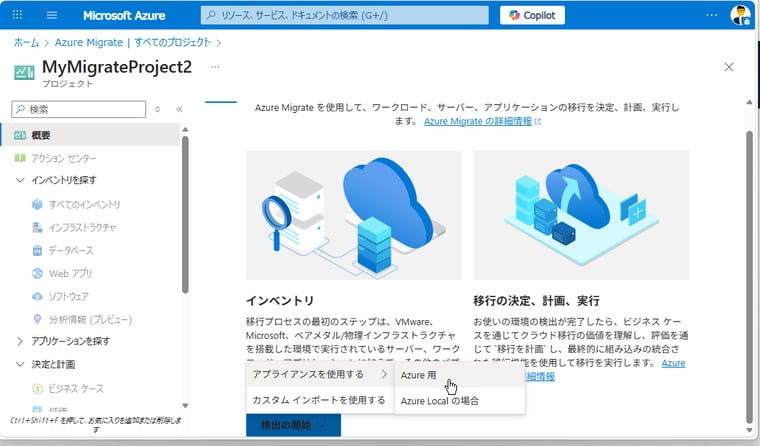
Task: Open ビジネス ケース item
Action: pos(76,388)
